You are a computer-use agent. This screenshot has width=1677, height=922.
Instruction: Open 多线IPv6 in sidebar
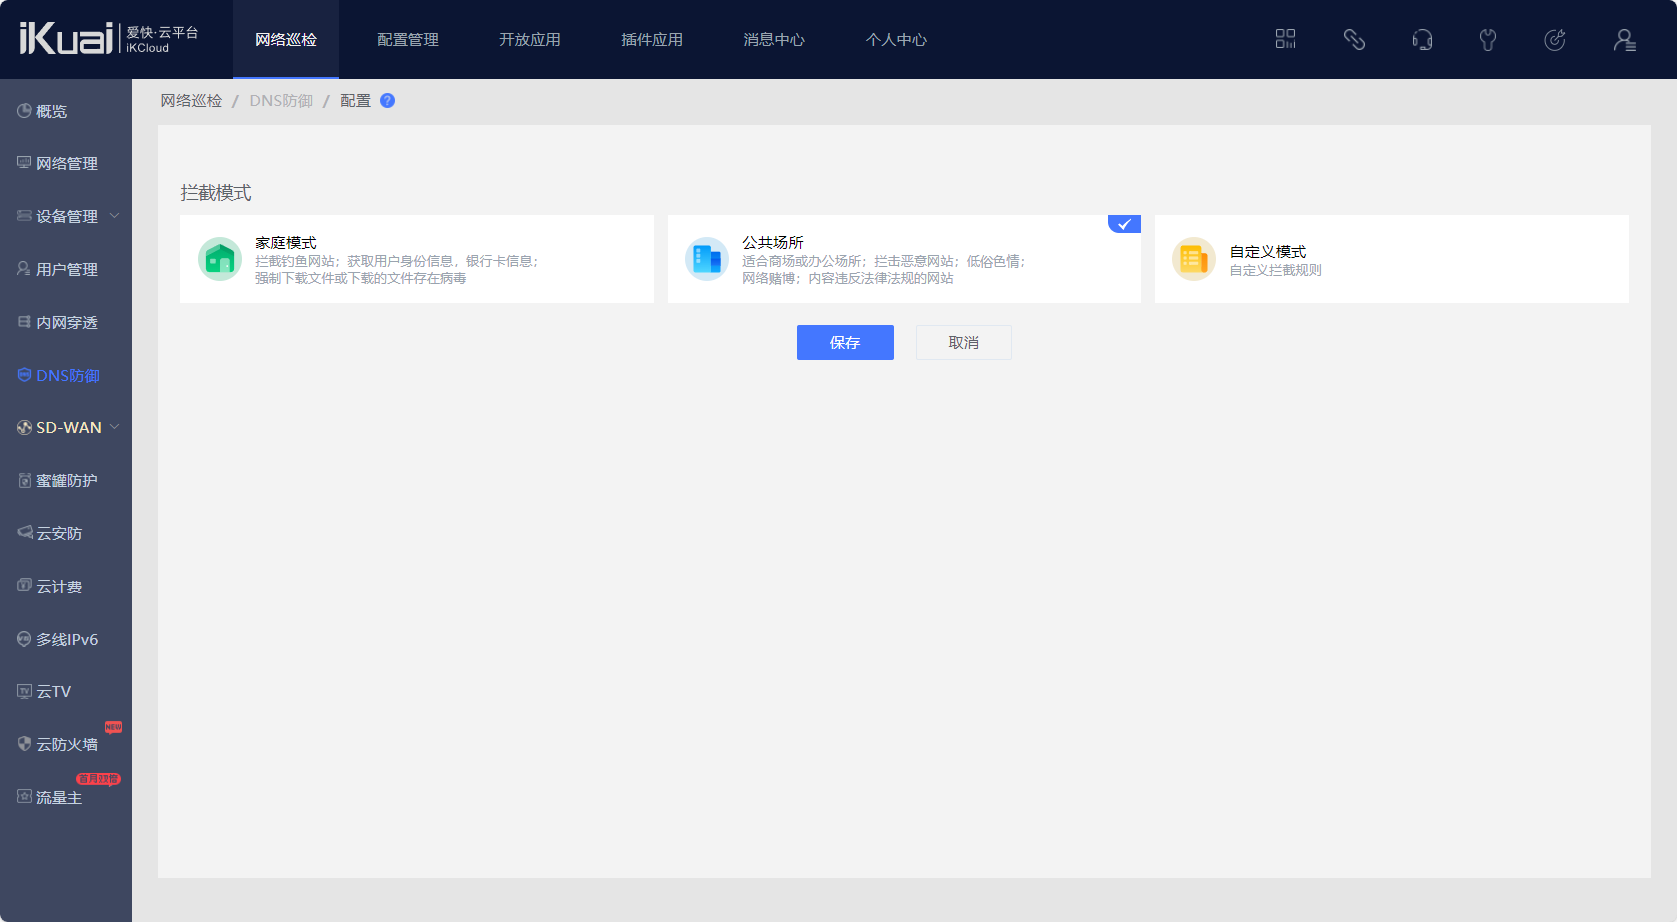[x=66, y=639]
